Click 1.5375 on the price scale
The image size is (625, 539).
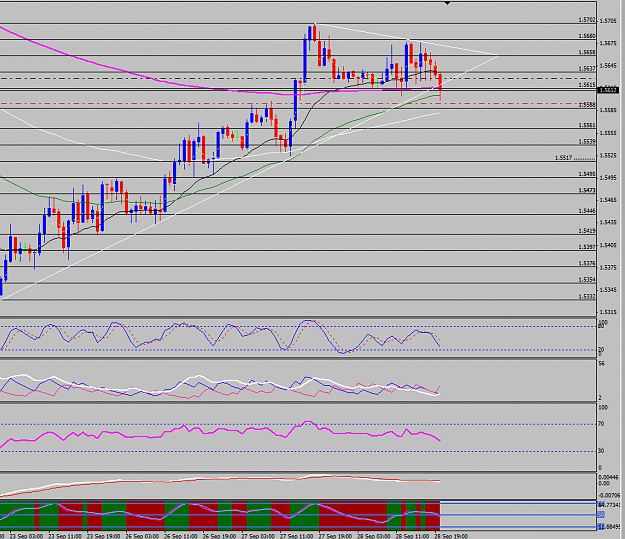pos(608,268)
